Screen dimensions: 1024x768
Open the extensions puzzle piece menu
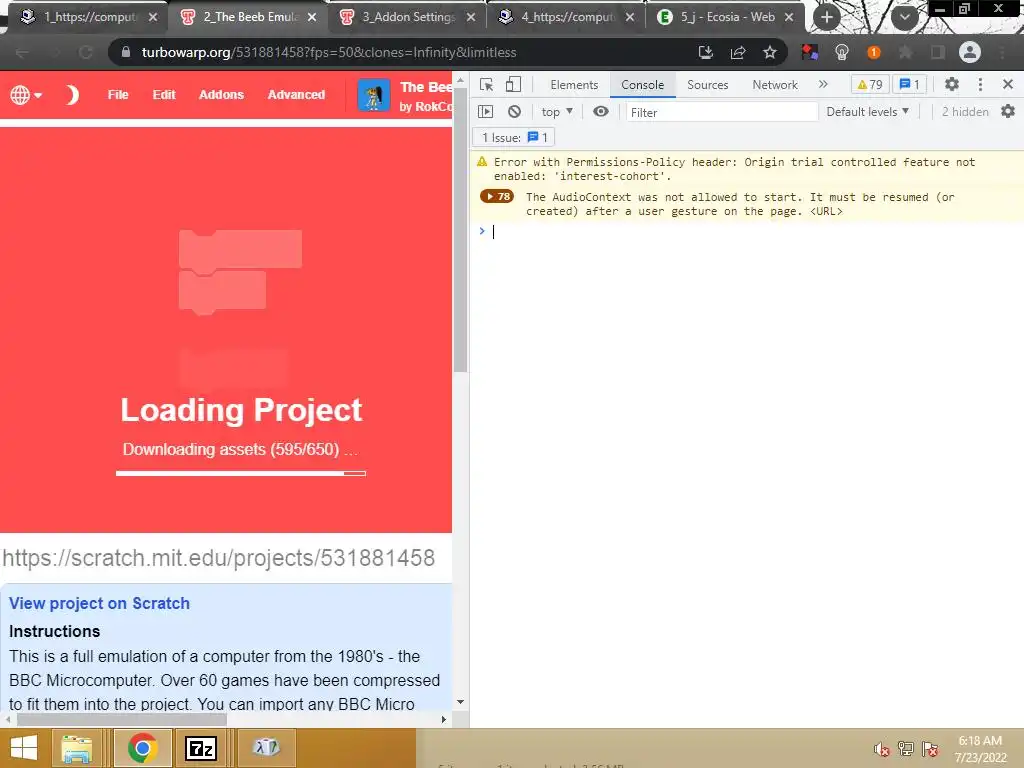pos(905,52)
